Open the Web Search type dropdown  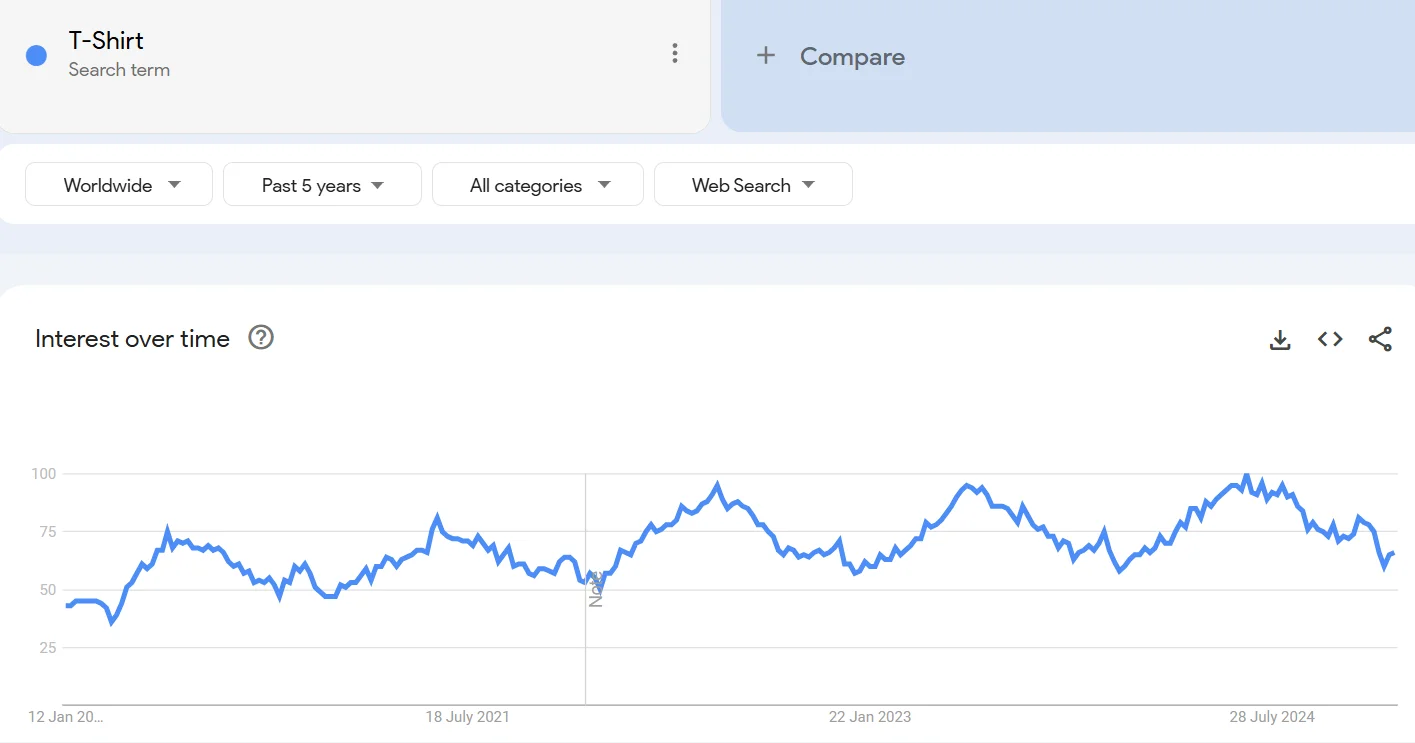pyautogui.click(x=753, y=185)
